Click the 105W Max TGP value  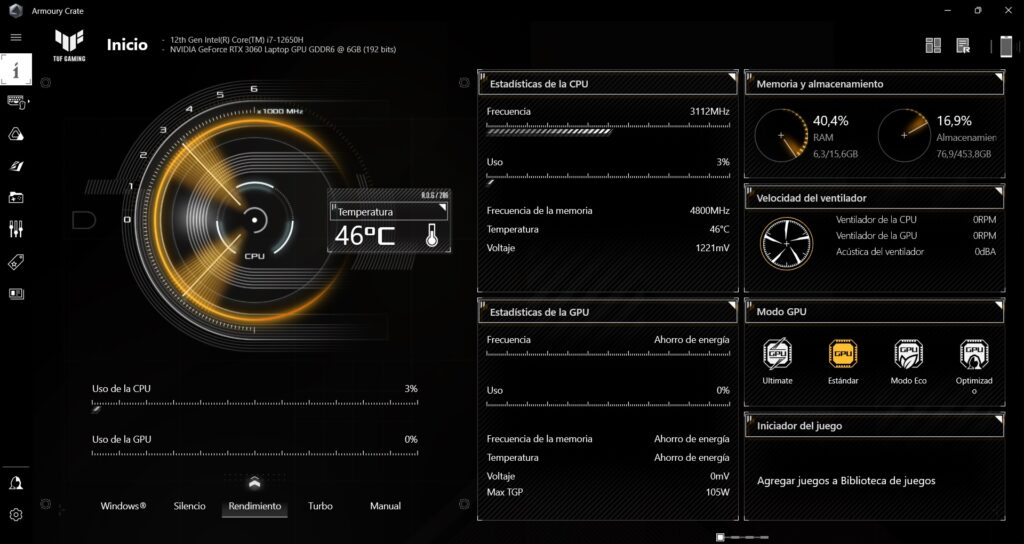point(717,492)
